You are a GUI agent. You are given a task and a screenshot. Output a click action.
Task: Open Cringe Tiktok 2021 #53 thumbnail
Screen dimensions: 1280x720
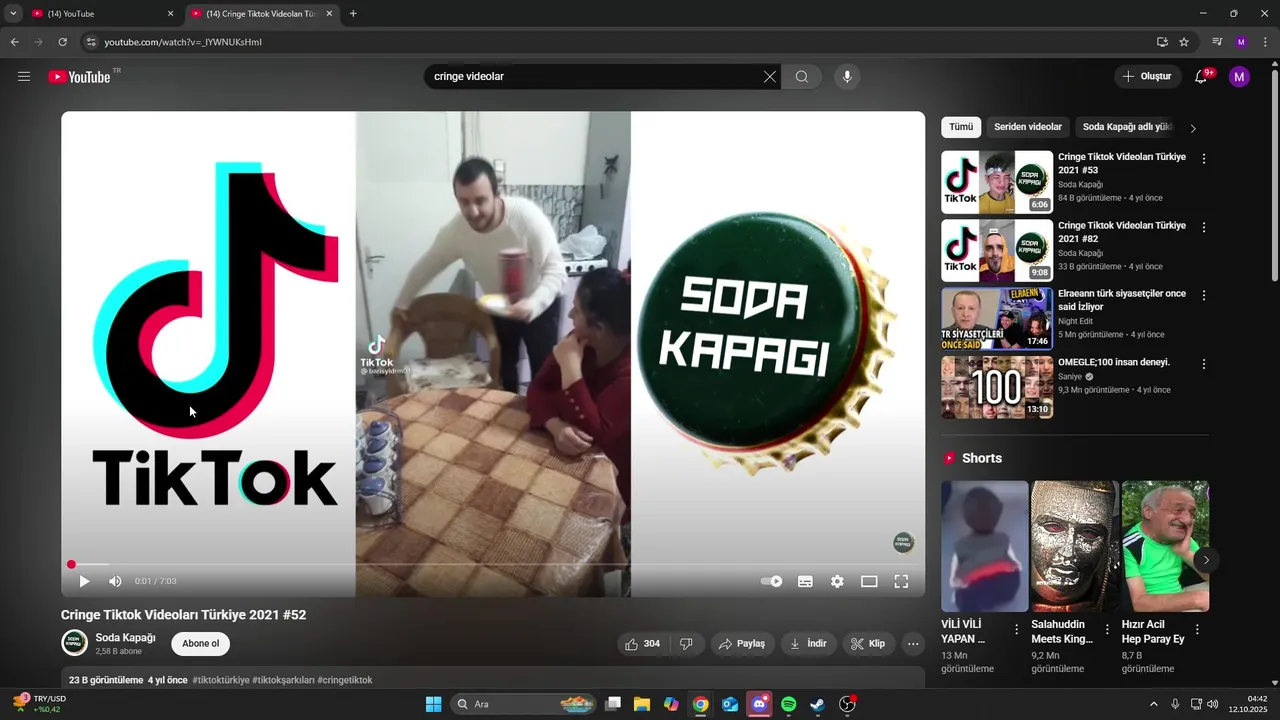tap(997, 182)
